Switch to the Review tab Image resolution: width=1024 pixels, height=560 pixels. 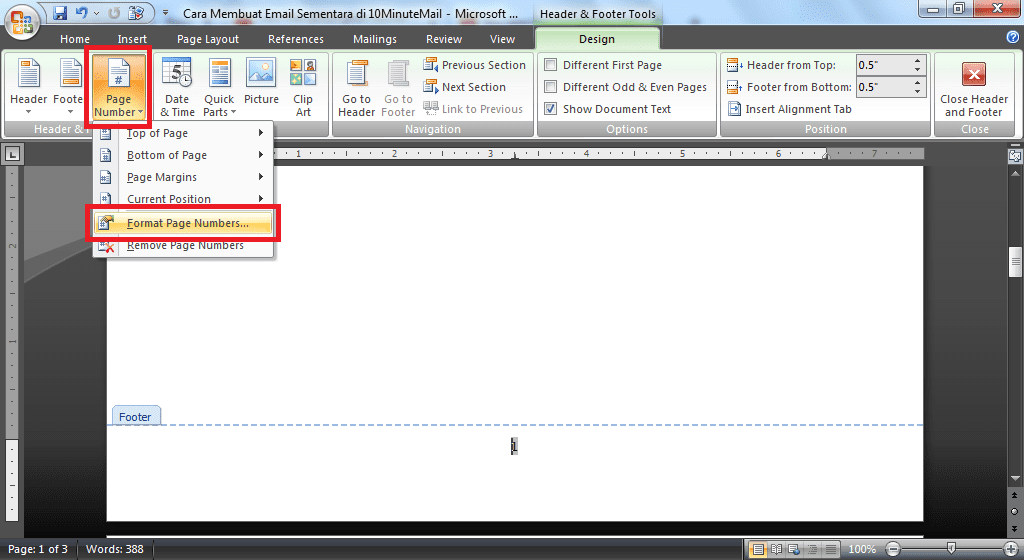click(444, 39)
